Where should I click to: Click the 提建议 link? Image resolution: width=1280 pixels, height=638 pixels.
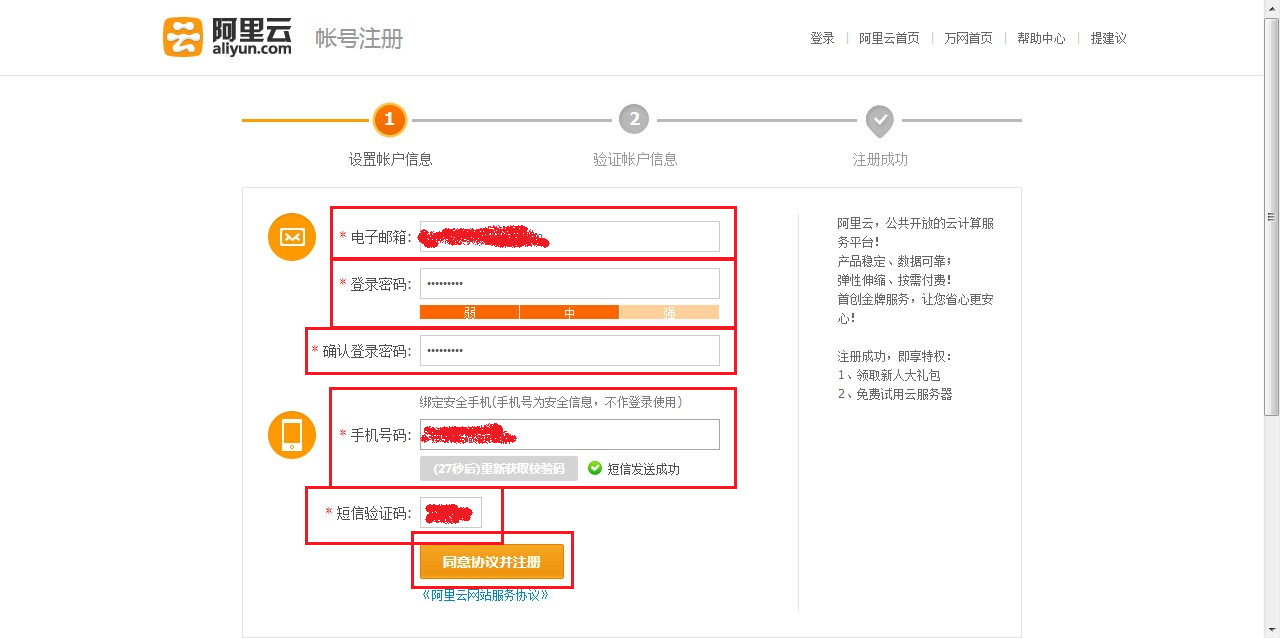(x=1107, y=37)
